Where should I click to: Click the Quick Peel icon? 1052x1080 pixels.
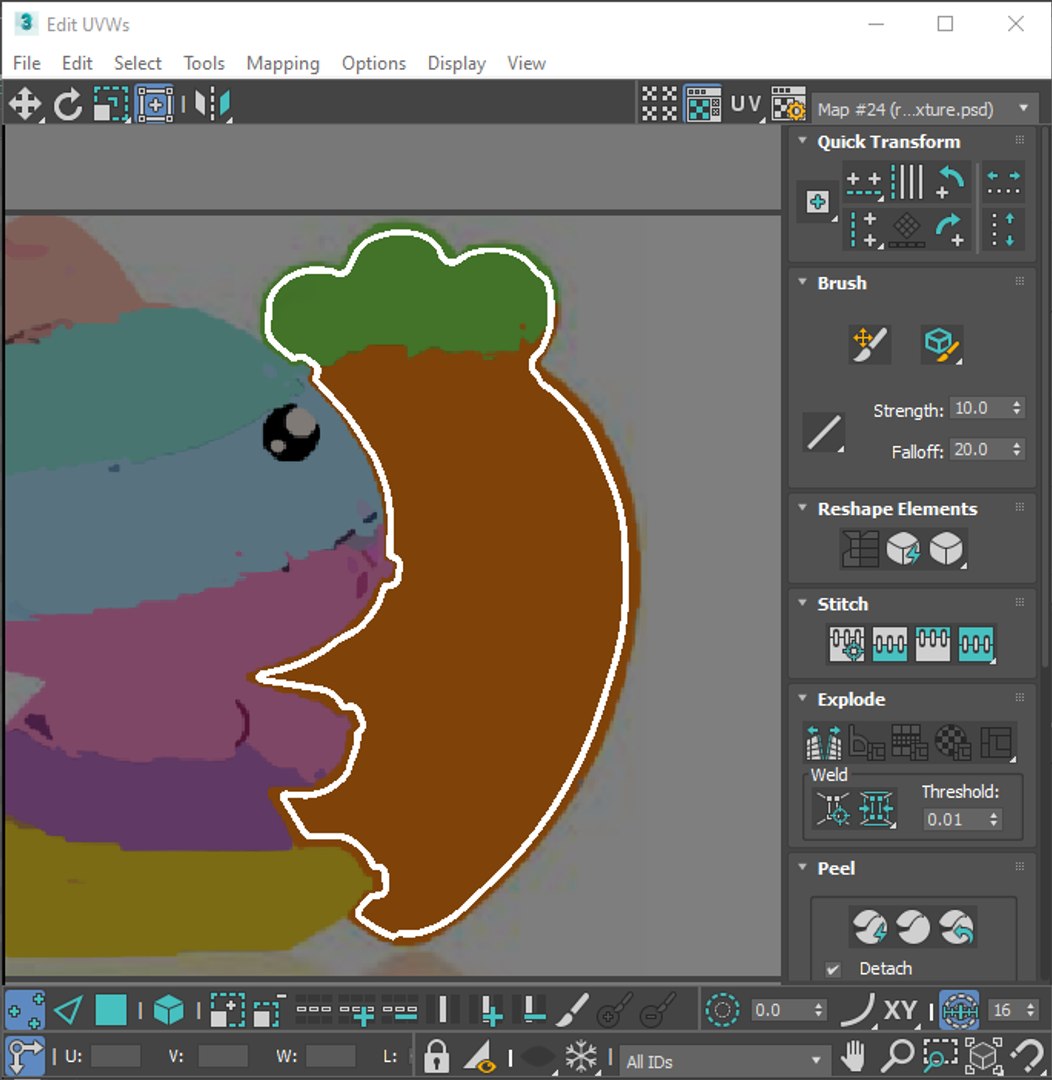(869, 927)
